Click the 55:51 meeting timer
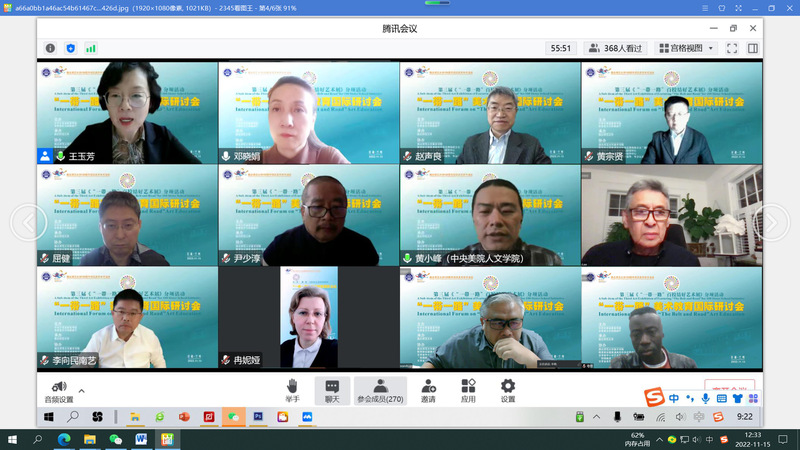This screenshot has height=450, width=800. (x=560, y=48)
